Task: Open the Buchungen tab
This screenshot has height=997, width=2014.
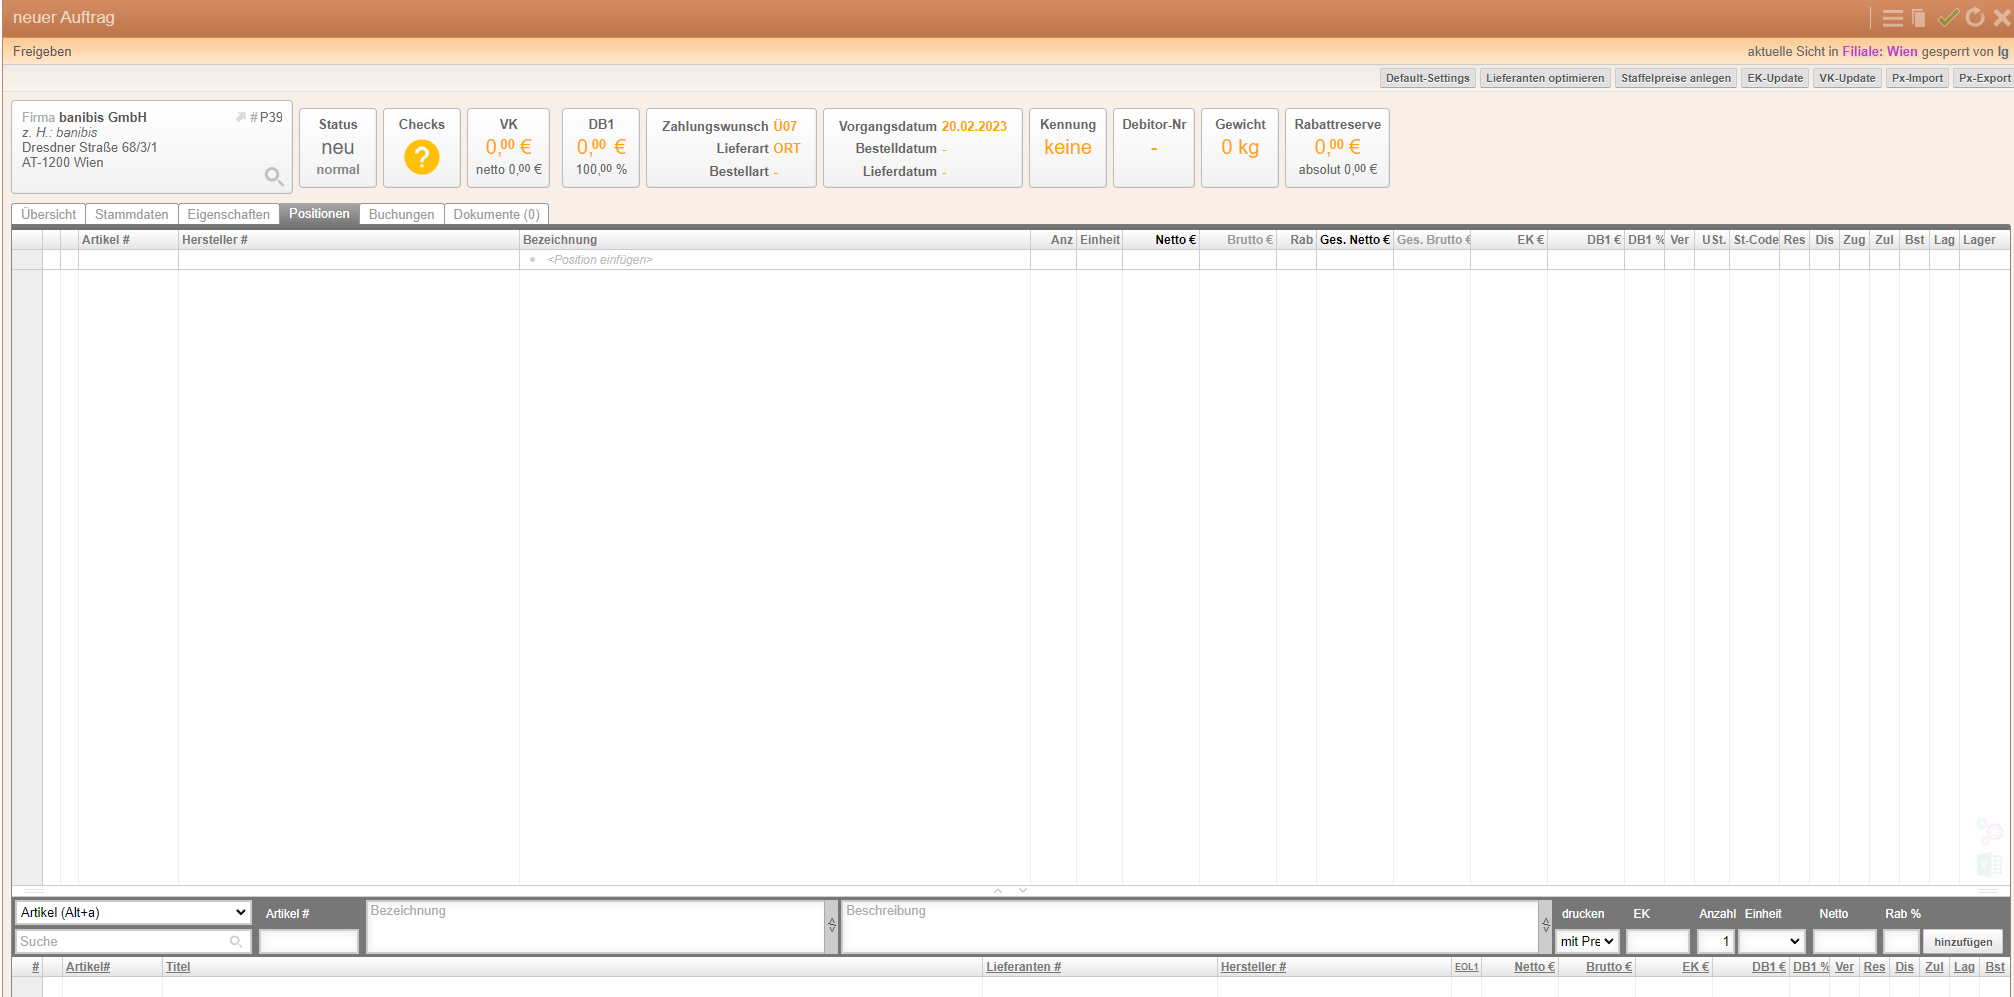Action: 402,214
